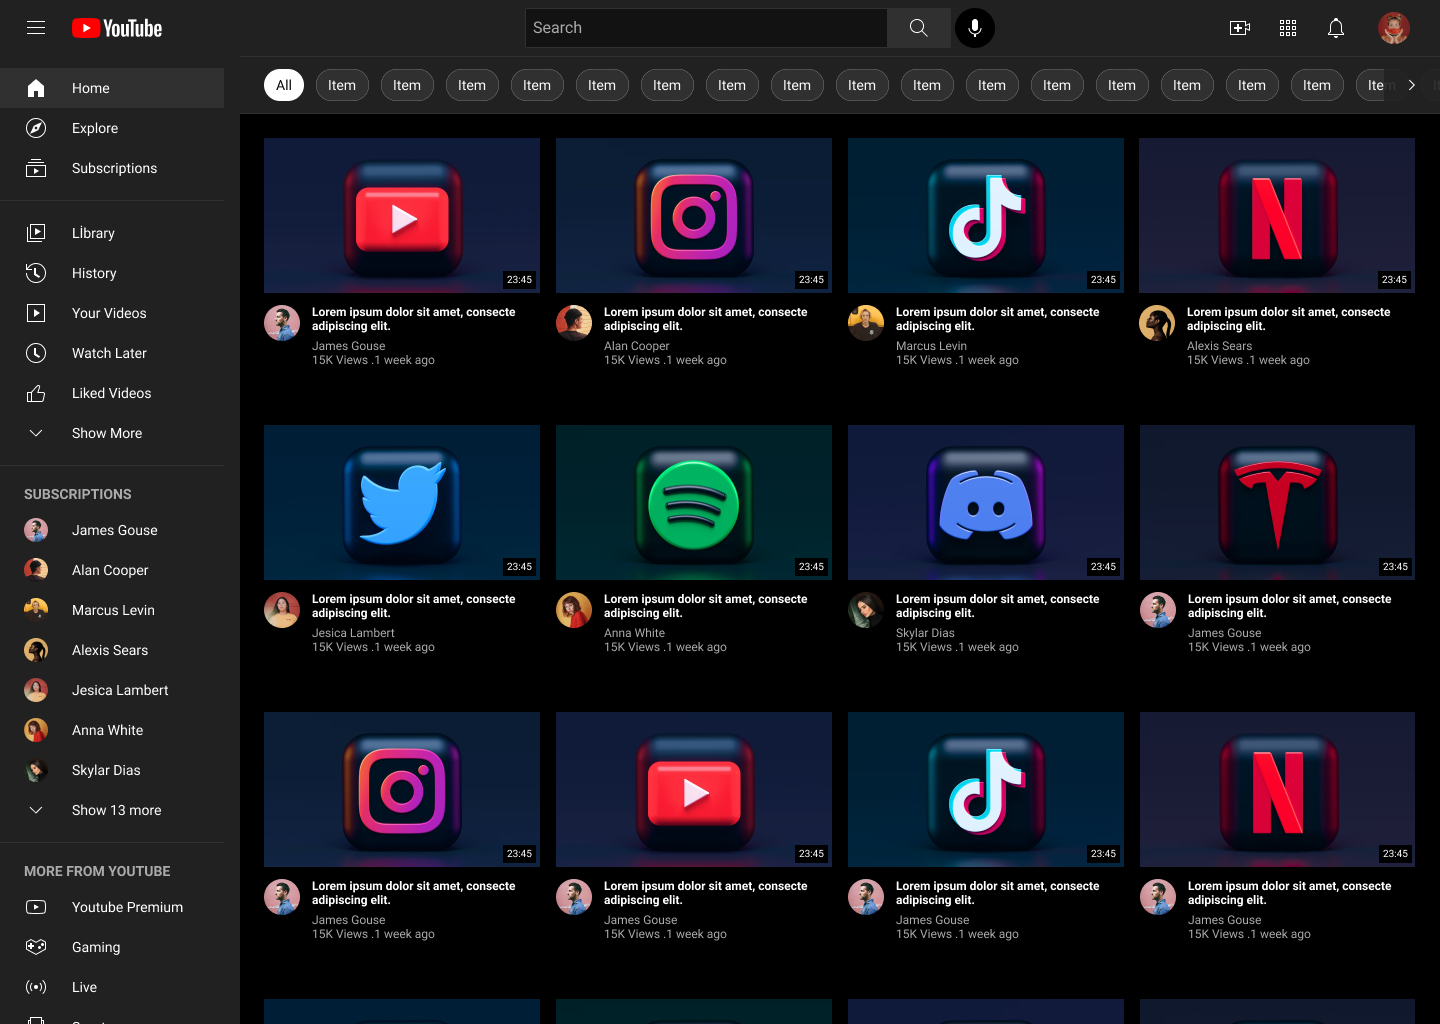Play the third-row TikTok logo video
The width and height of the screenshot is (1440, 1024).
986,789
